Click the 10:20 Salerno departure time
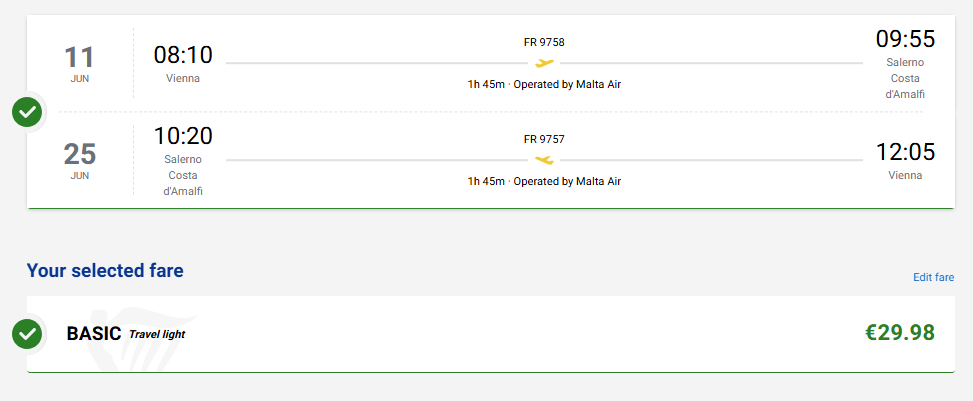Image resolution: width=973 pixels, height=401 pixels. [183, 135]
